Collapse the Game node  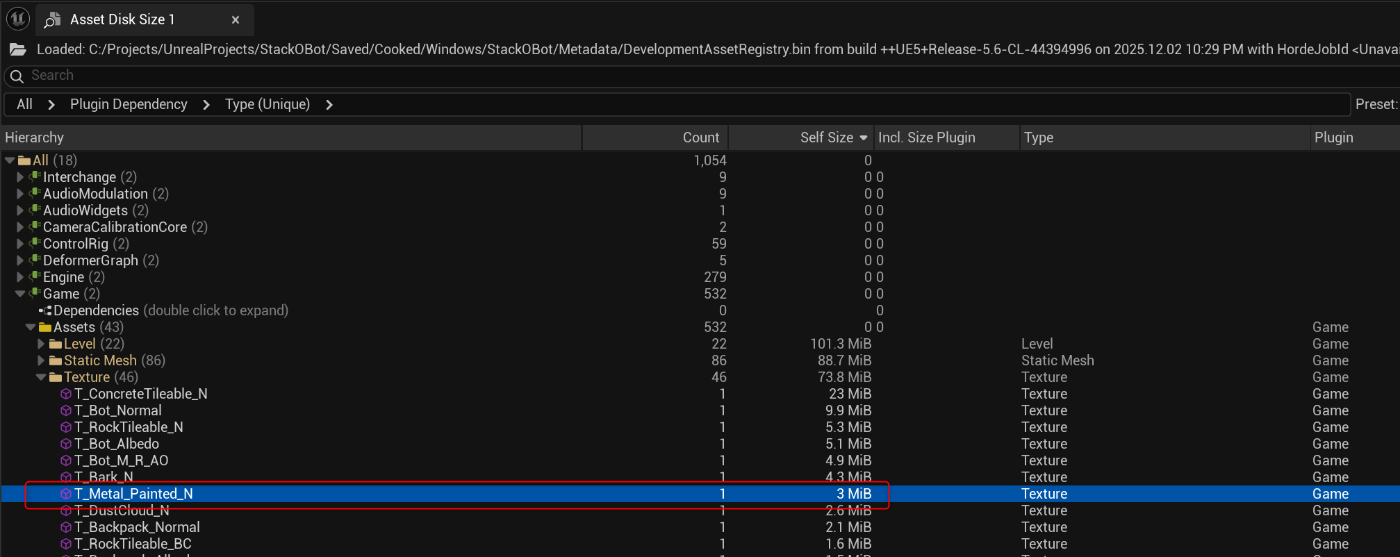tap(20, 294)
